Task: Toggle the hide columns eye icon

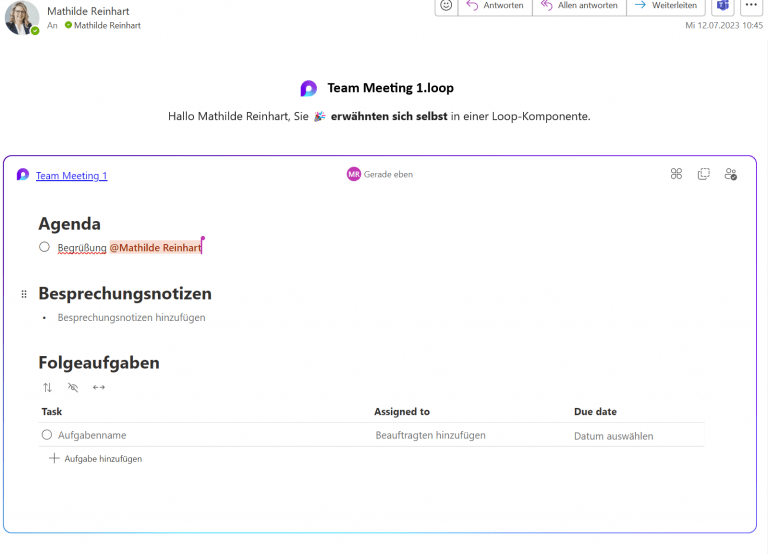Action: pyautogui.click(x=73, y=387)
